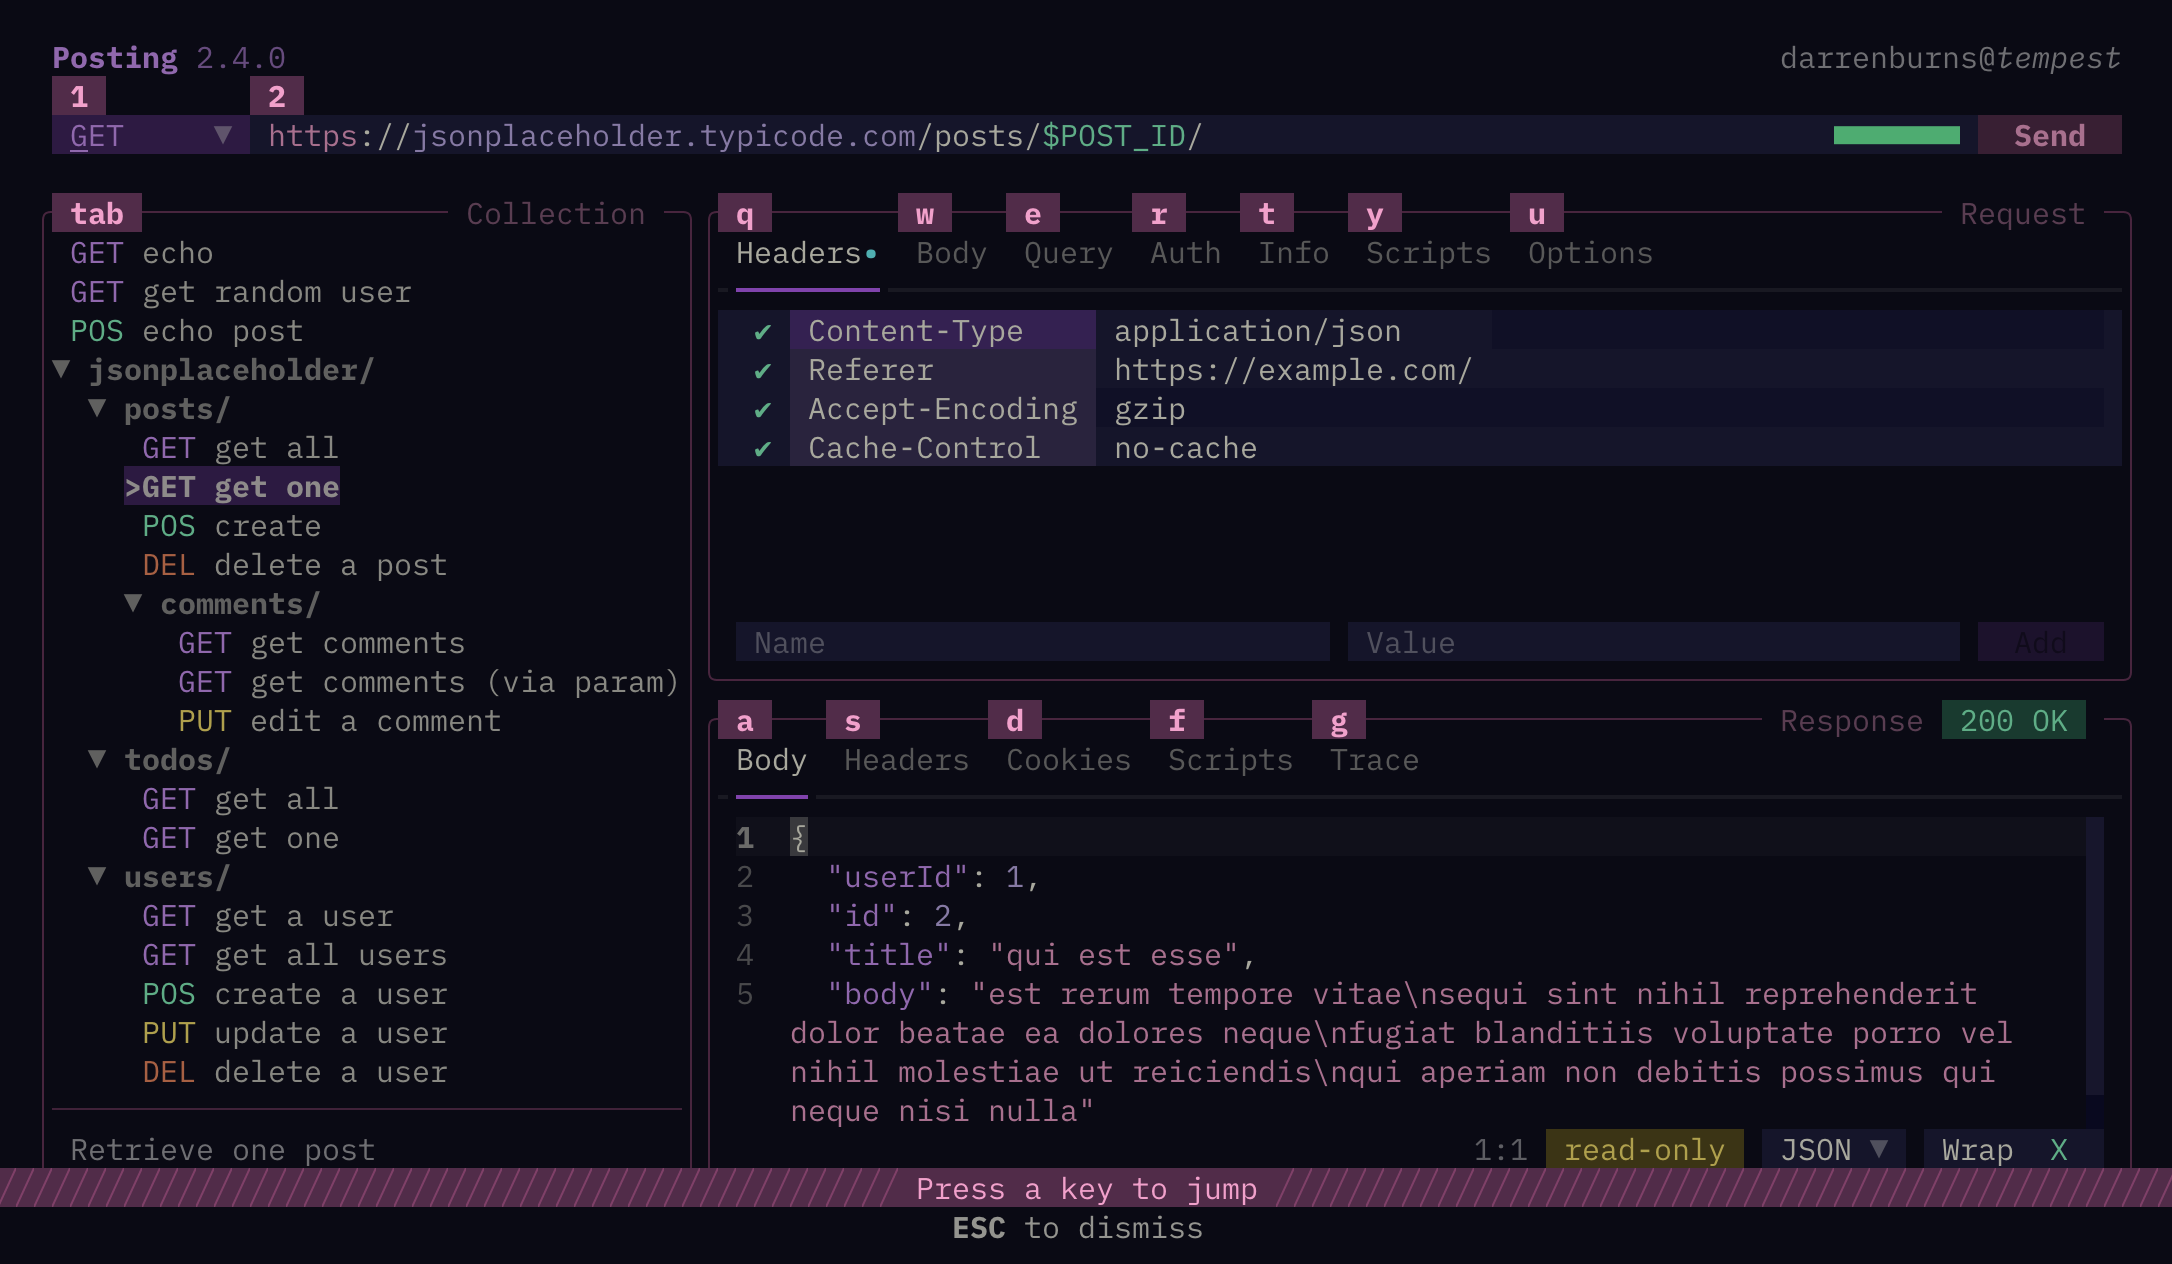Collapse the comments/ folder
Image resolution: width=2172 pixels, height=1264 pixels.
[x=134, y=603]
